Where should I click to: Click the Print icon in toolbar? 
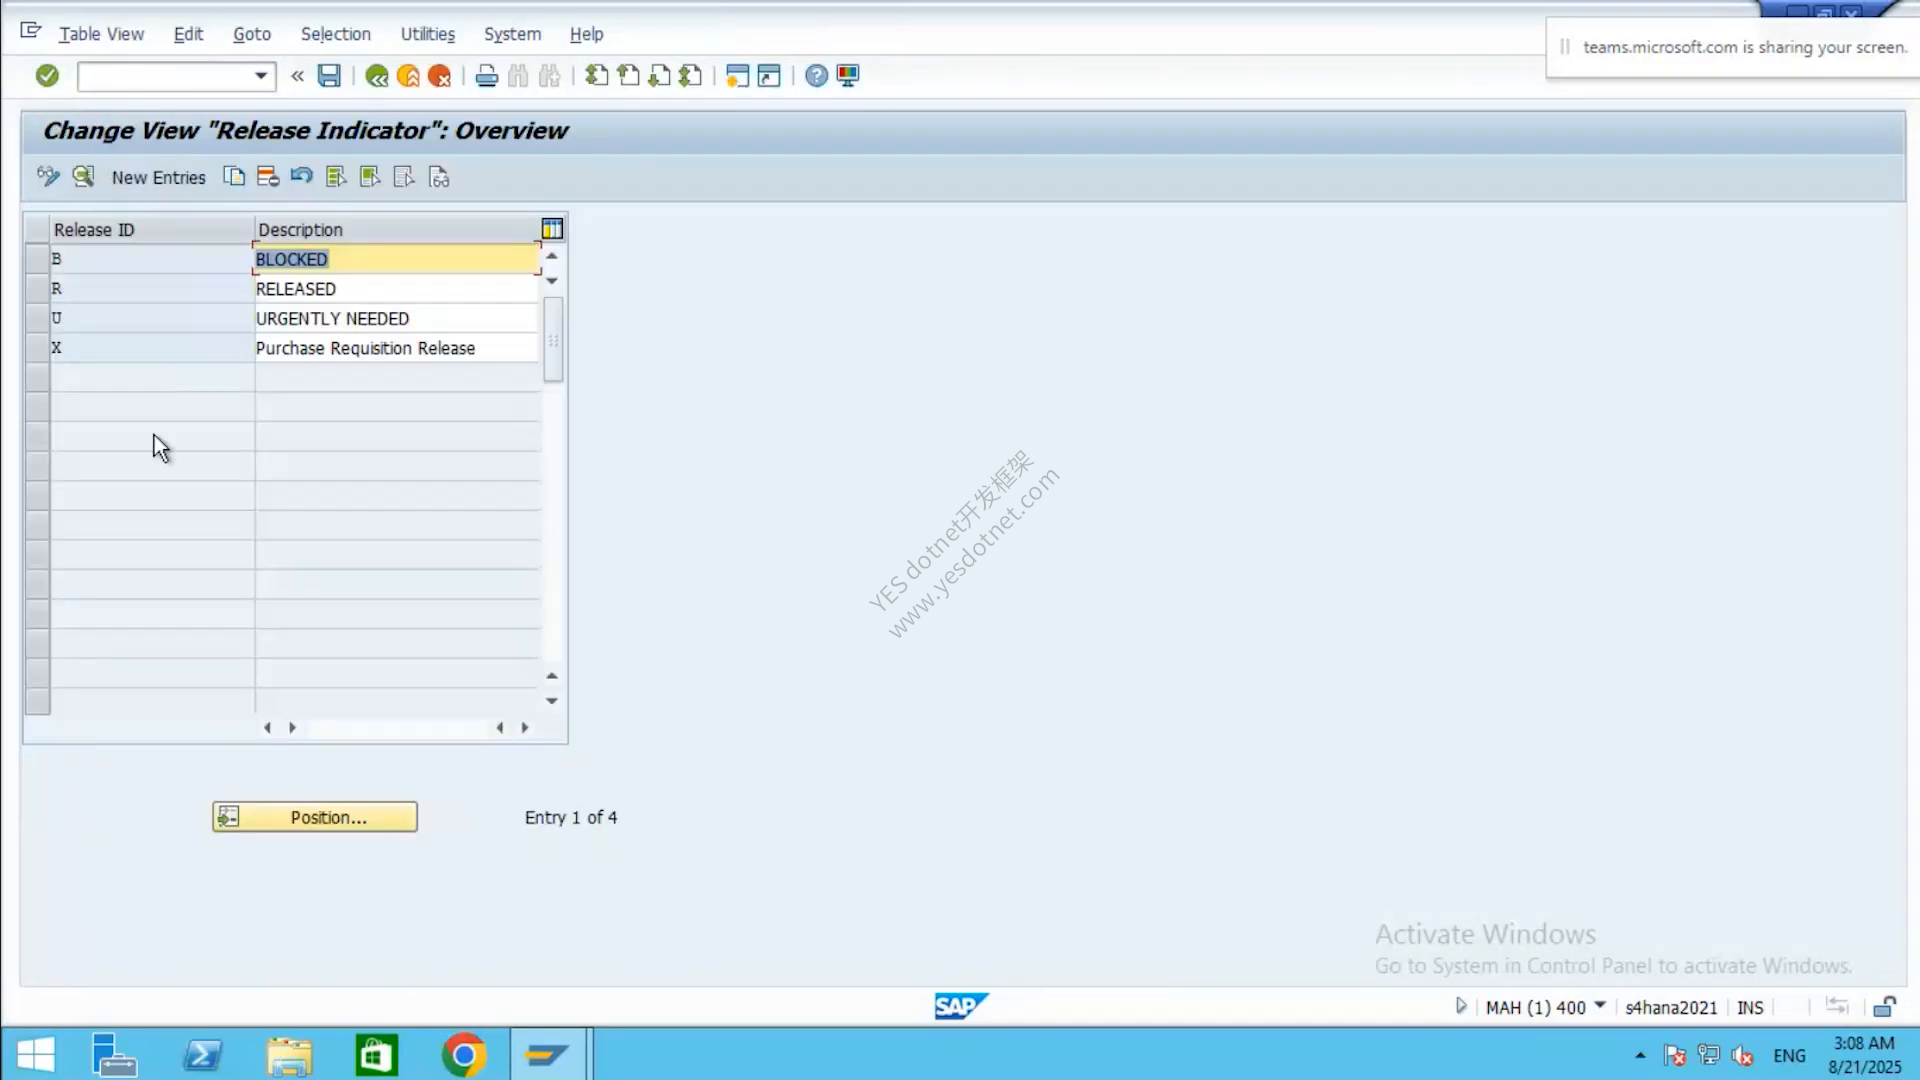[x=487, y=76]
